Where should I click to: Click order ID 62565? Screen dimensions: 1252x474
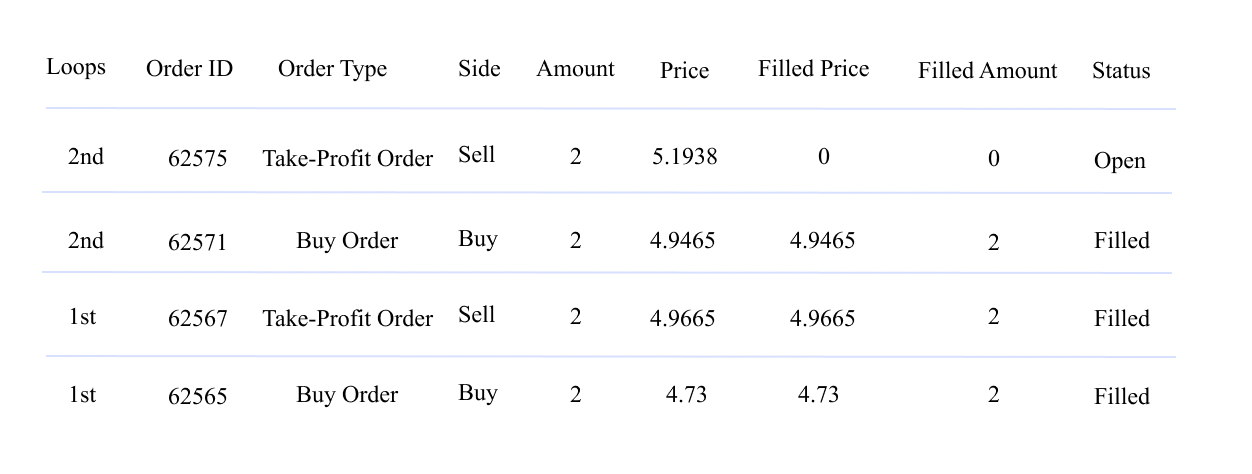pos(197,397)
